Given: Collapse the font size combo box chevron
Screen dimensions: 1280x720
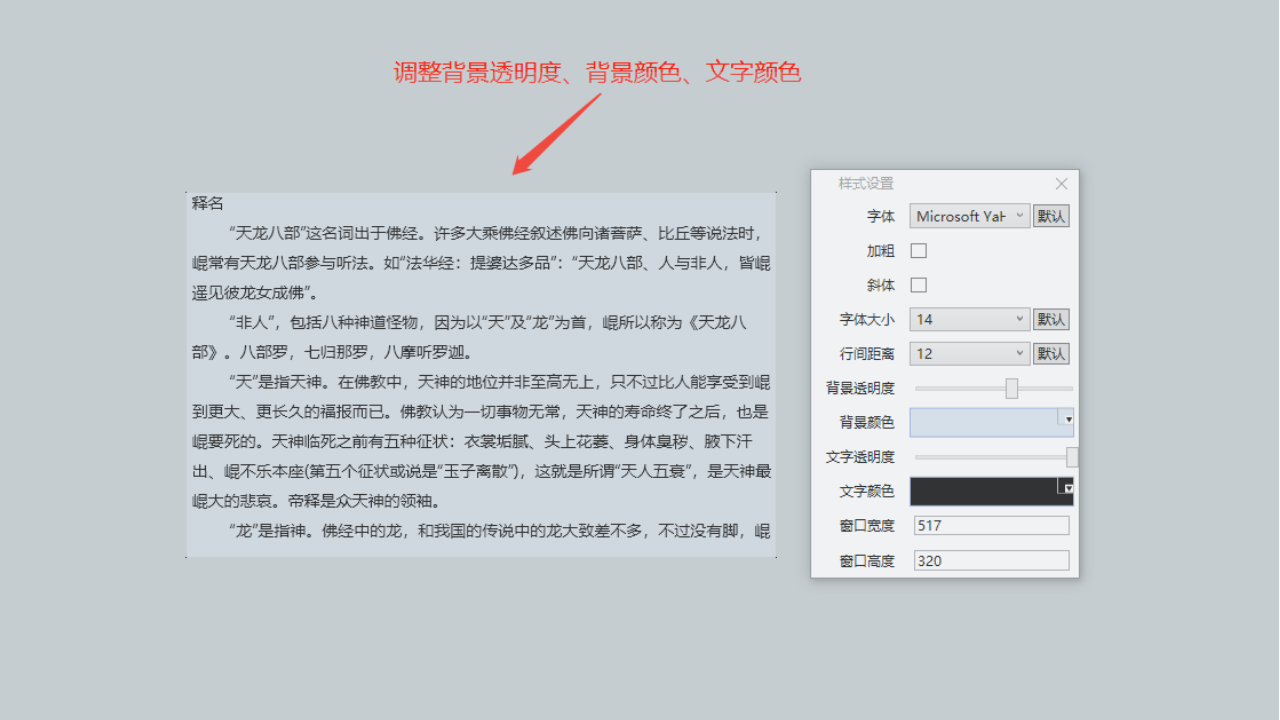Looking at the screenshot, I should point(1018,318).
